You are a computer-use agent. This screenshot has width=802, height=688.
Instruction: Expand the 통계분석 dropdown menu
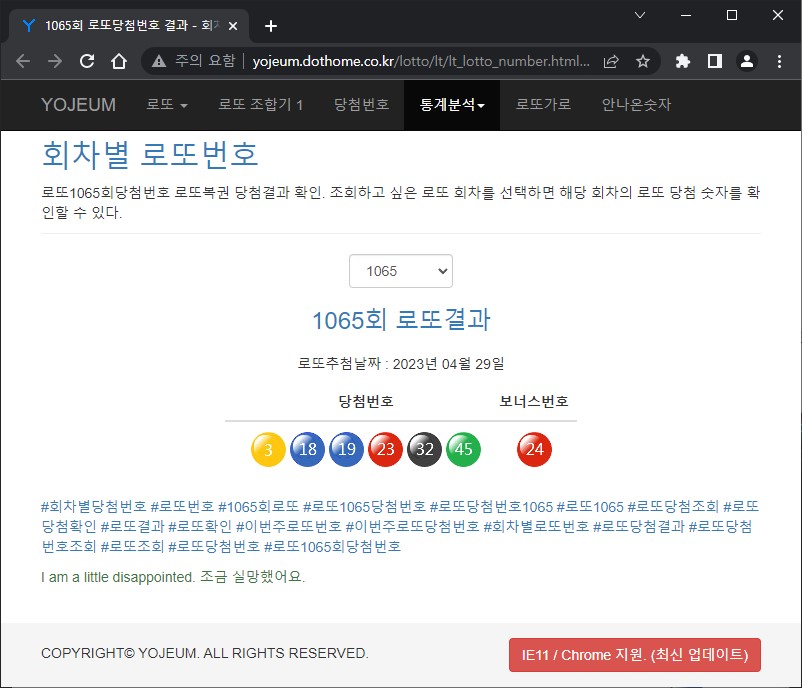pyautogui.click(x=452, y=105)
